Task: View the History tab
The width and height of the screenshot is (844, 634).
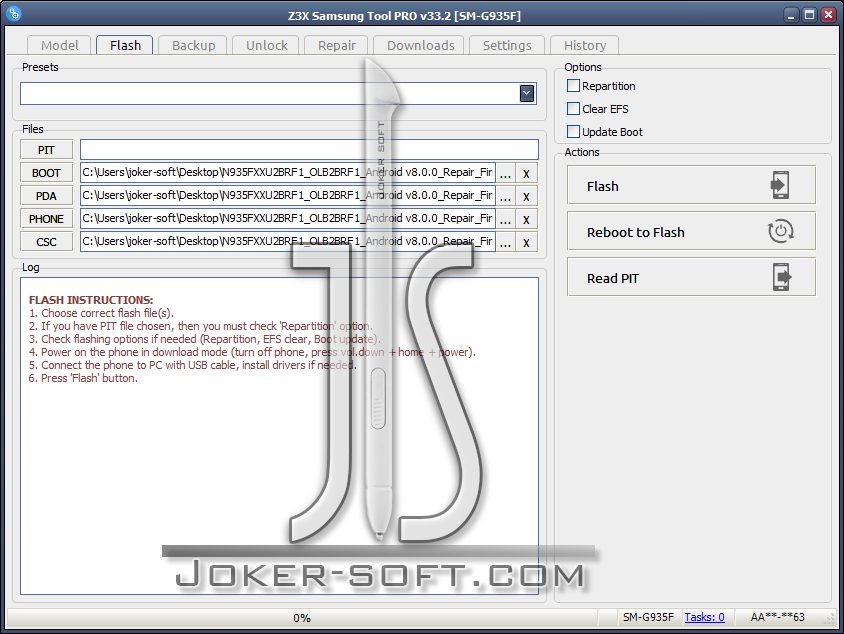Action: tap(585, 45)
